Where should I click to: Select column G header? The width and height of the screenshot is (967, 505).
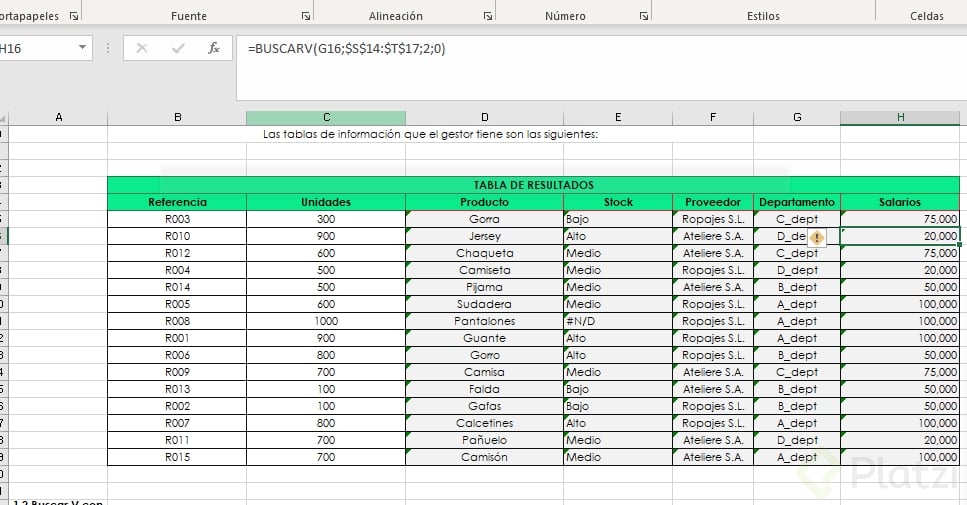(797, 117)
